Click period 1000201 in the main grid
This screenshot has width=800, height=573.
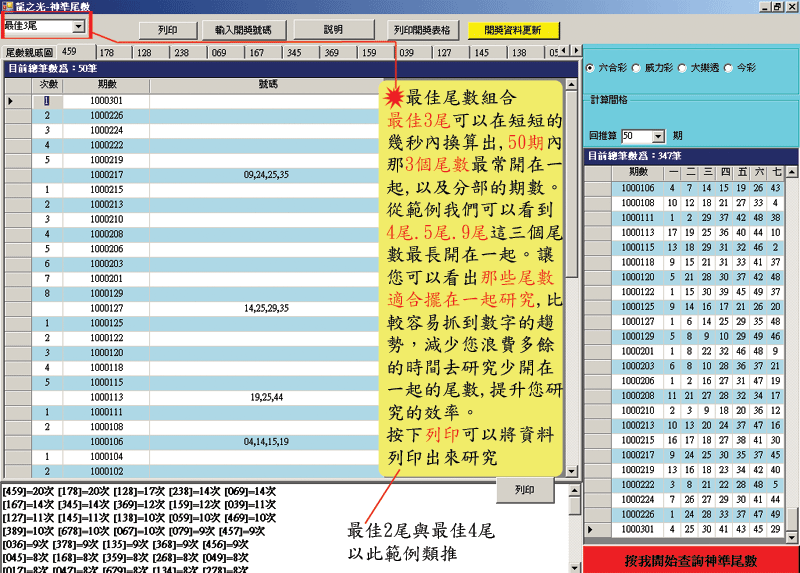107,279
